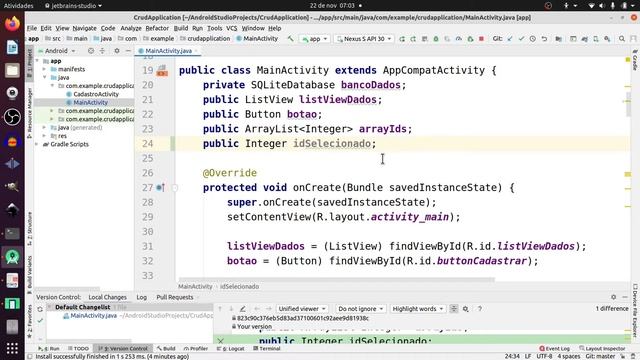Open the Navigate menu
This screenshot has width=640, height=360.
click(84, 28)
